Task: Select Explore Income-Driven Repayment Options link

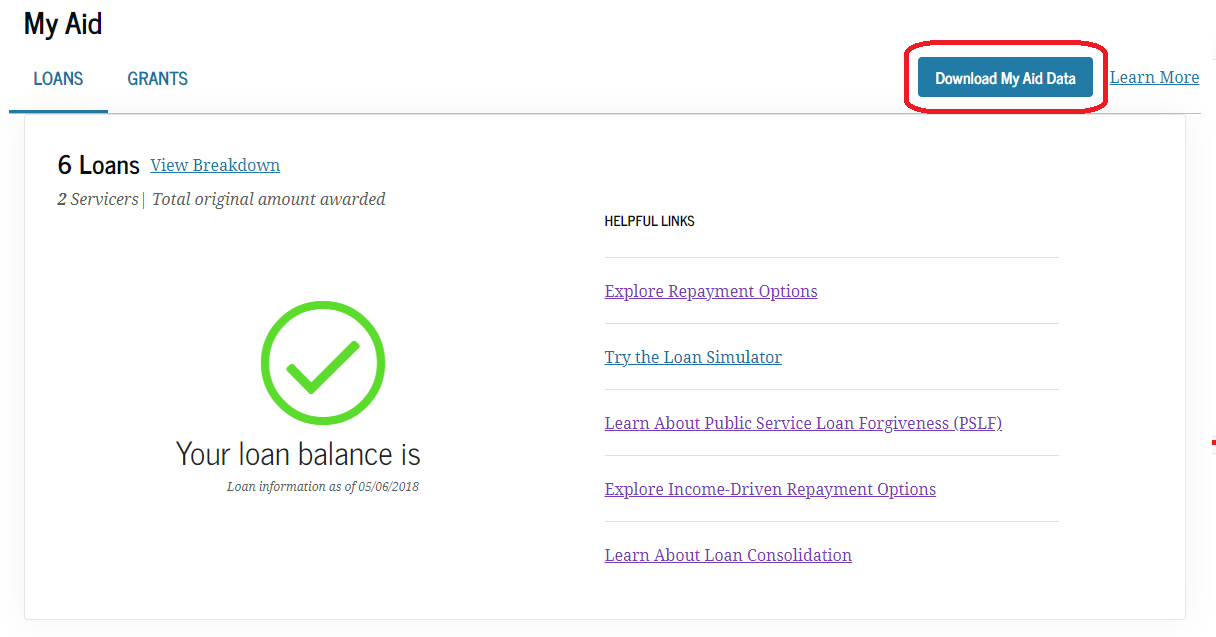Action: point(770,489)
